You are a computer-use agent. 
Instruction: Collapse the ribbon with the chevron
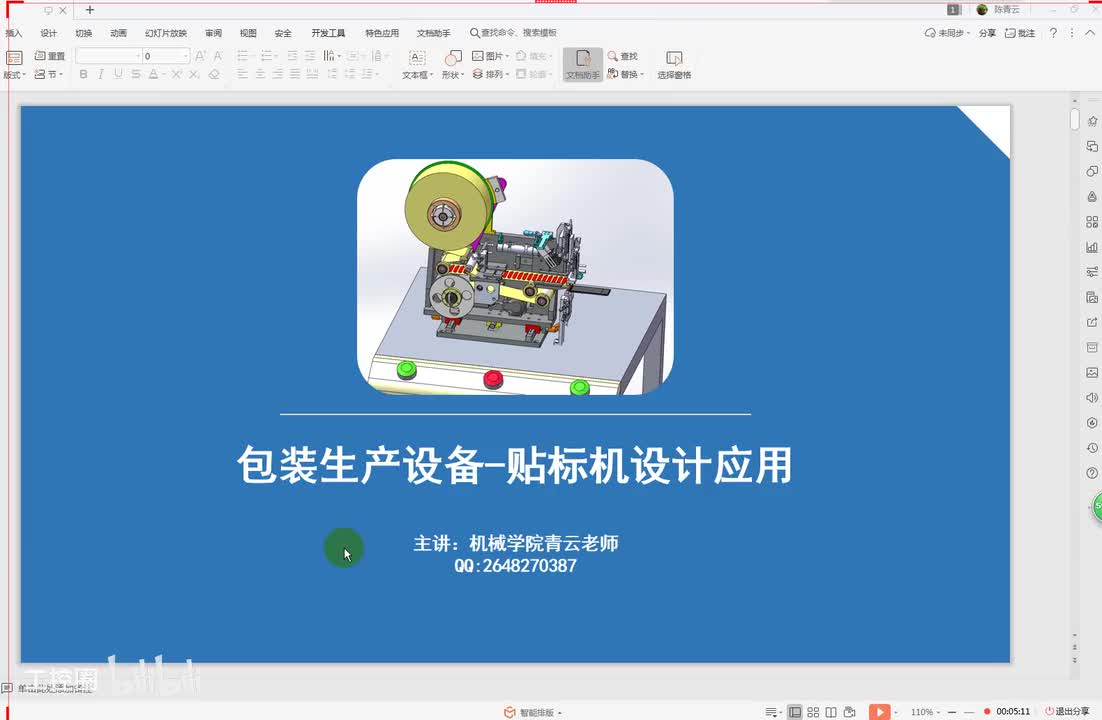[1089, 32]
